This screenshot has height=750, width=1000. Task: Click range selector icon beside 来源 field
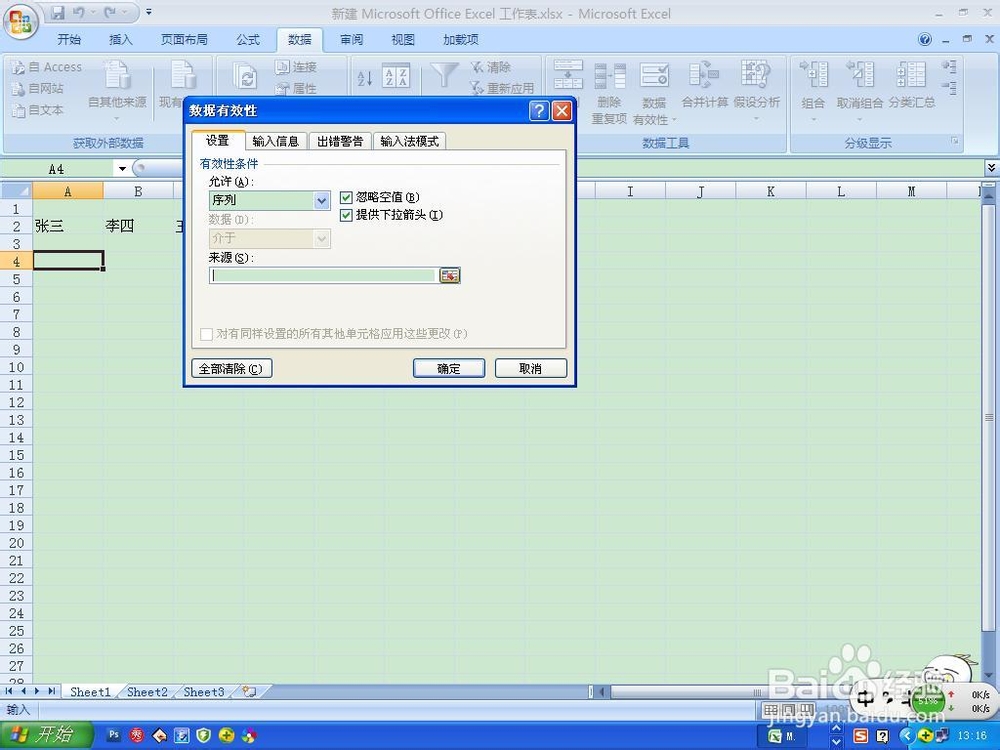(x=450, y=276)
